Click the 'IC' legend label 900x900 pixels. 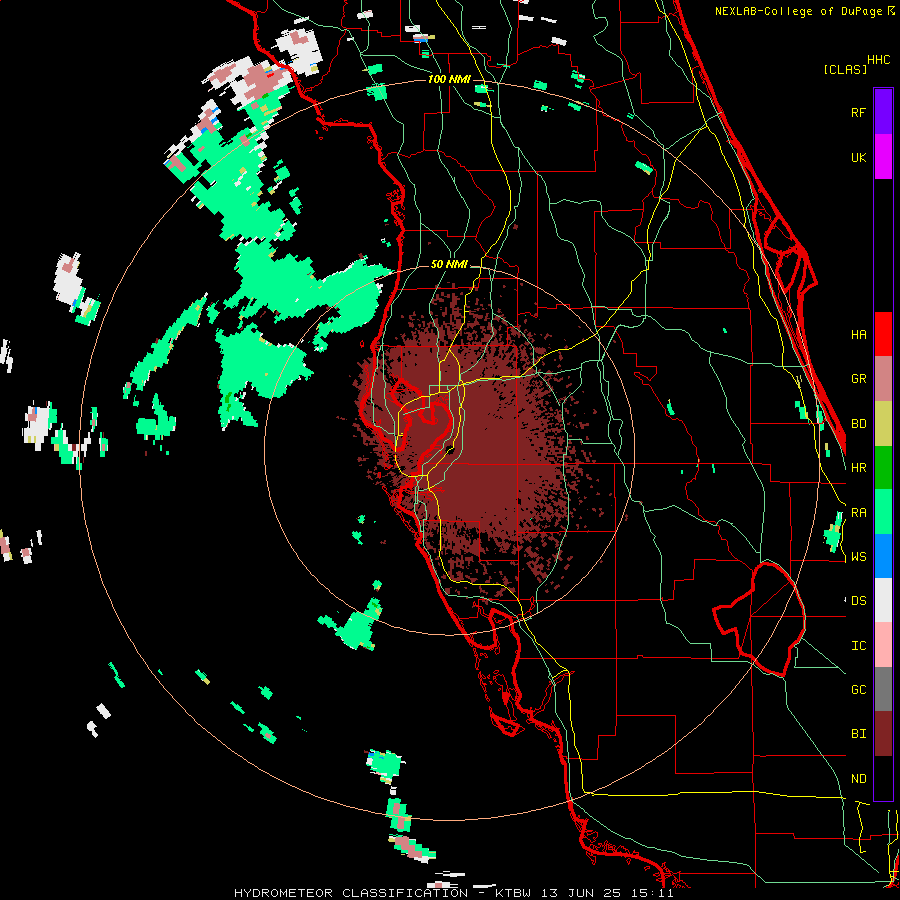point(858,646)
